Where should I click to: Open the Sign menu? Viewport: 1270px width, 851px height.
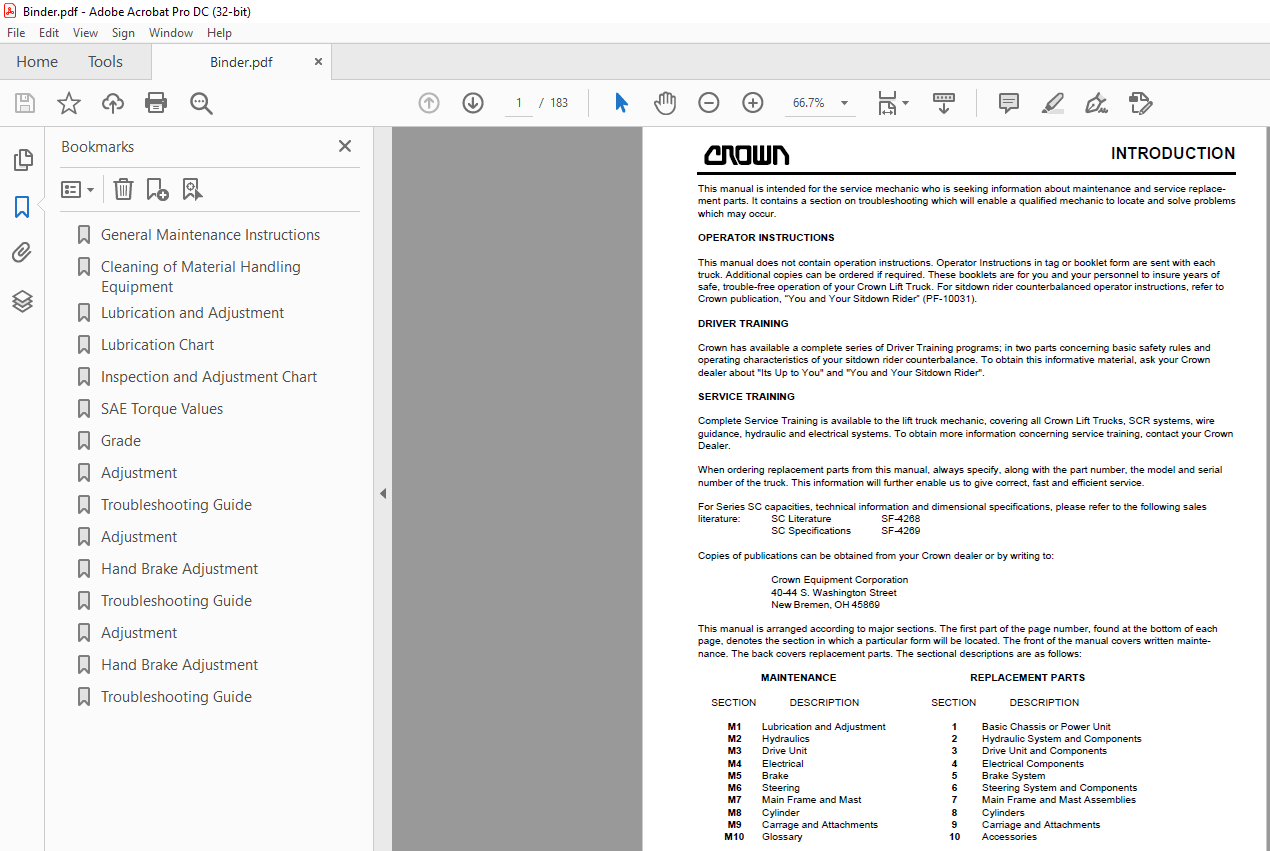pyautogui.click(x=123, y=33)
